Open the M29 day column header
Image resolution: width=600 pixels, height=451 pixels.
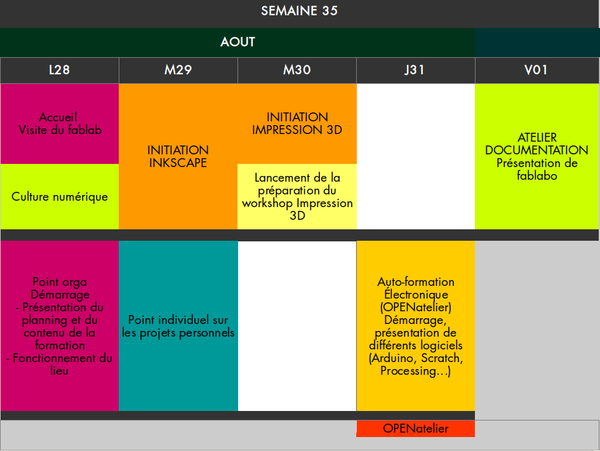(x=178, y=71)
